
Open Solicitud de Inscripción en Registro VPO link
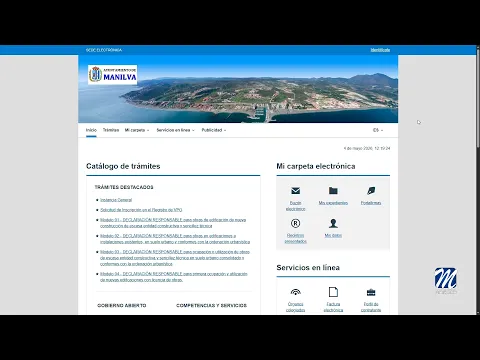click(141, 210)
